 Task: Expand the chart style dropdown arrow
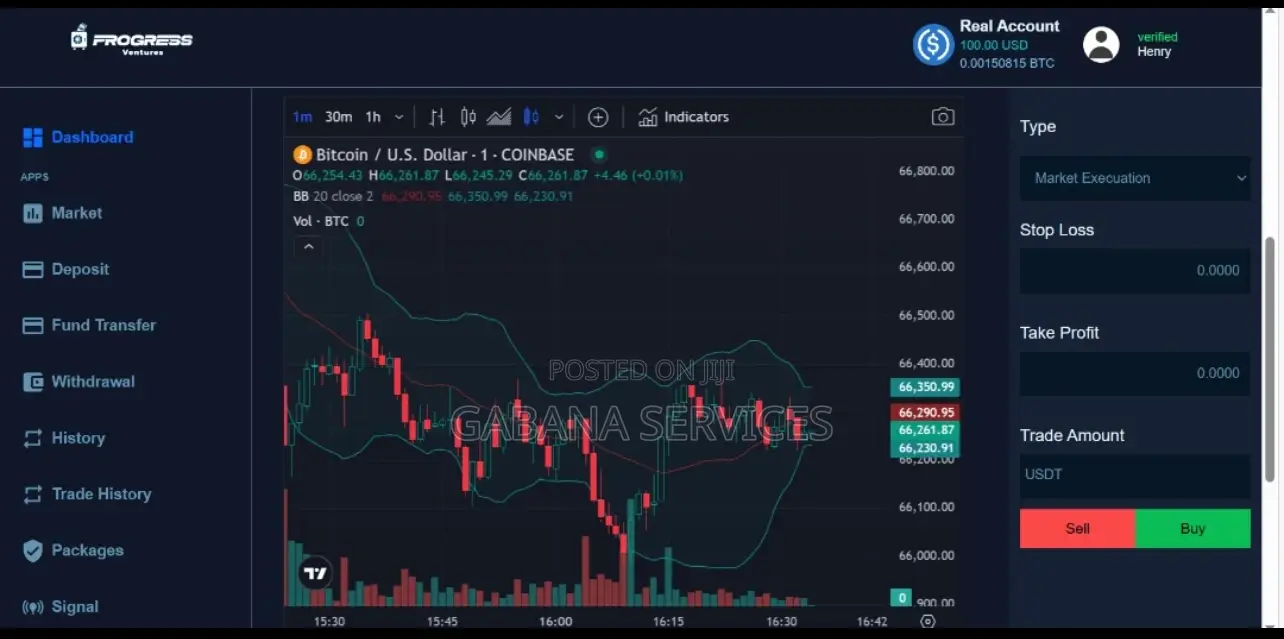tap(559, 117)
